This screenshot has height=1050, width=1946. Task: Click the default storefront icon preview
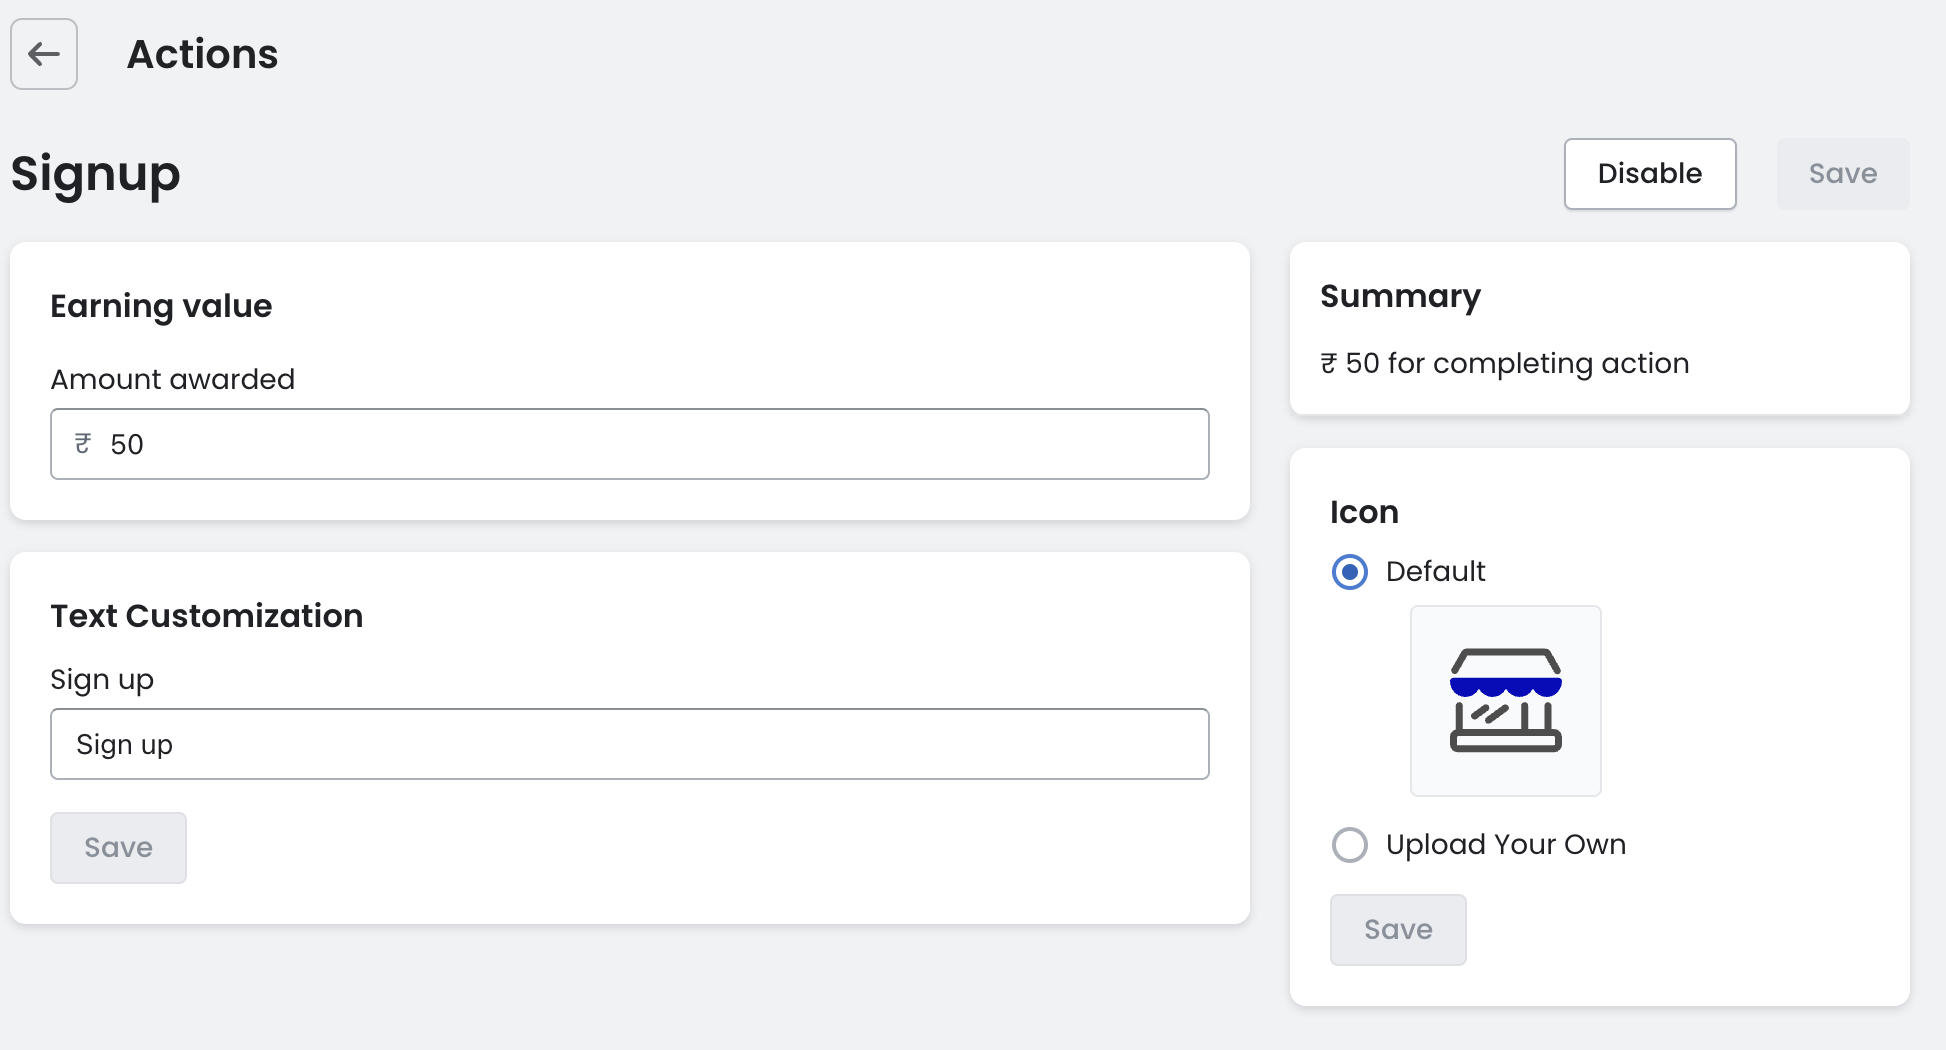coord(1505,700)
